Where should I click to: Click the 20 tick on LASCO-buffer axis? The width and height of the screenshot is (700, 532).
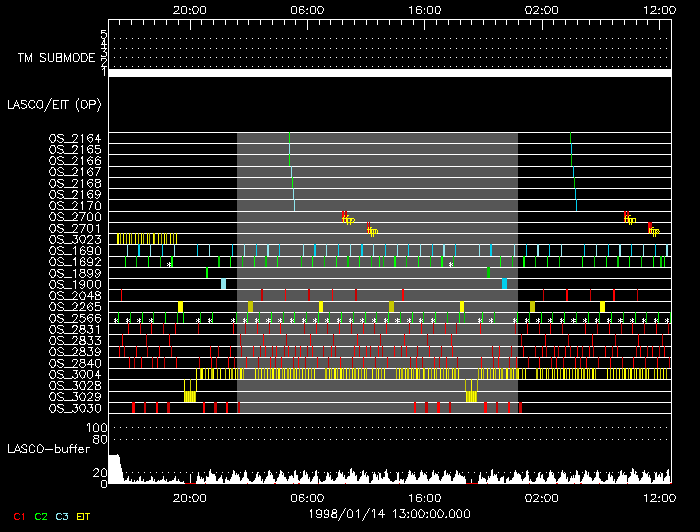pos(100,473)
